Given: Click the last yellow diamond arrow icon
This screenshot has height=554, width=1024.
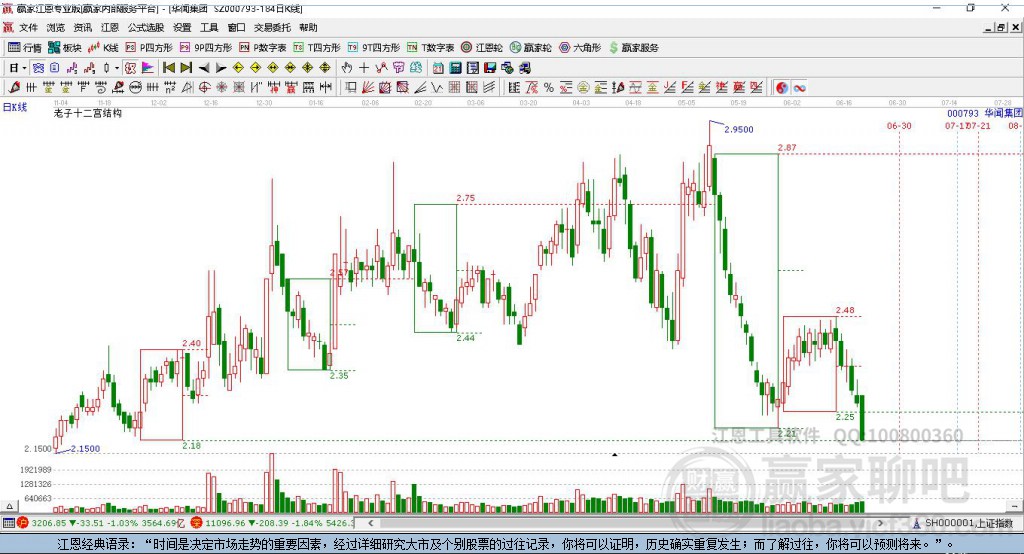Looking at the screenshot, I should click(x=325, y=68).
